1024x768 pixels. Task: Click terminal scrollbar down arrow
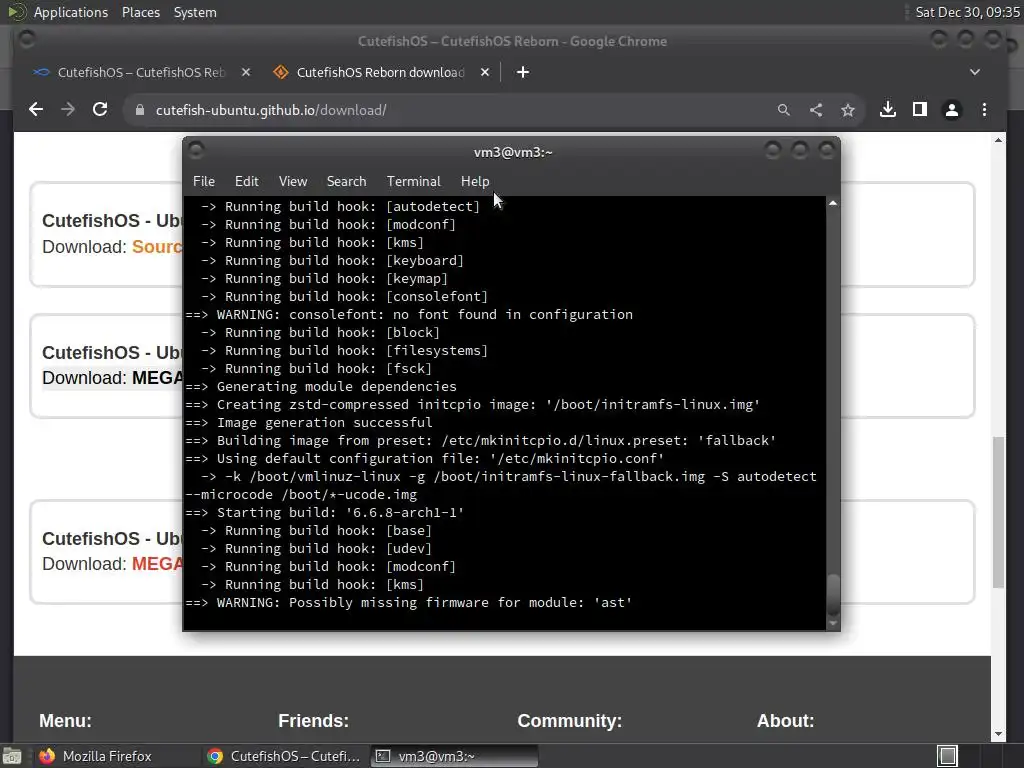(x=833, y=624)
